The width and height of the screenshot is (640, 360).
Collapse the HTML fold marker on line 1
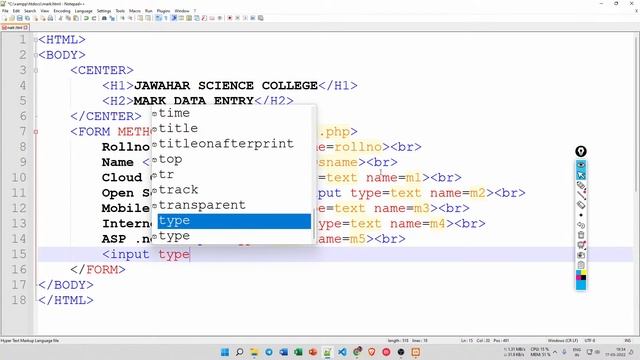(x=36, y=40)
